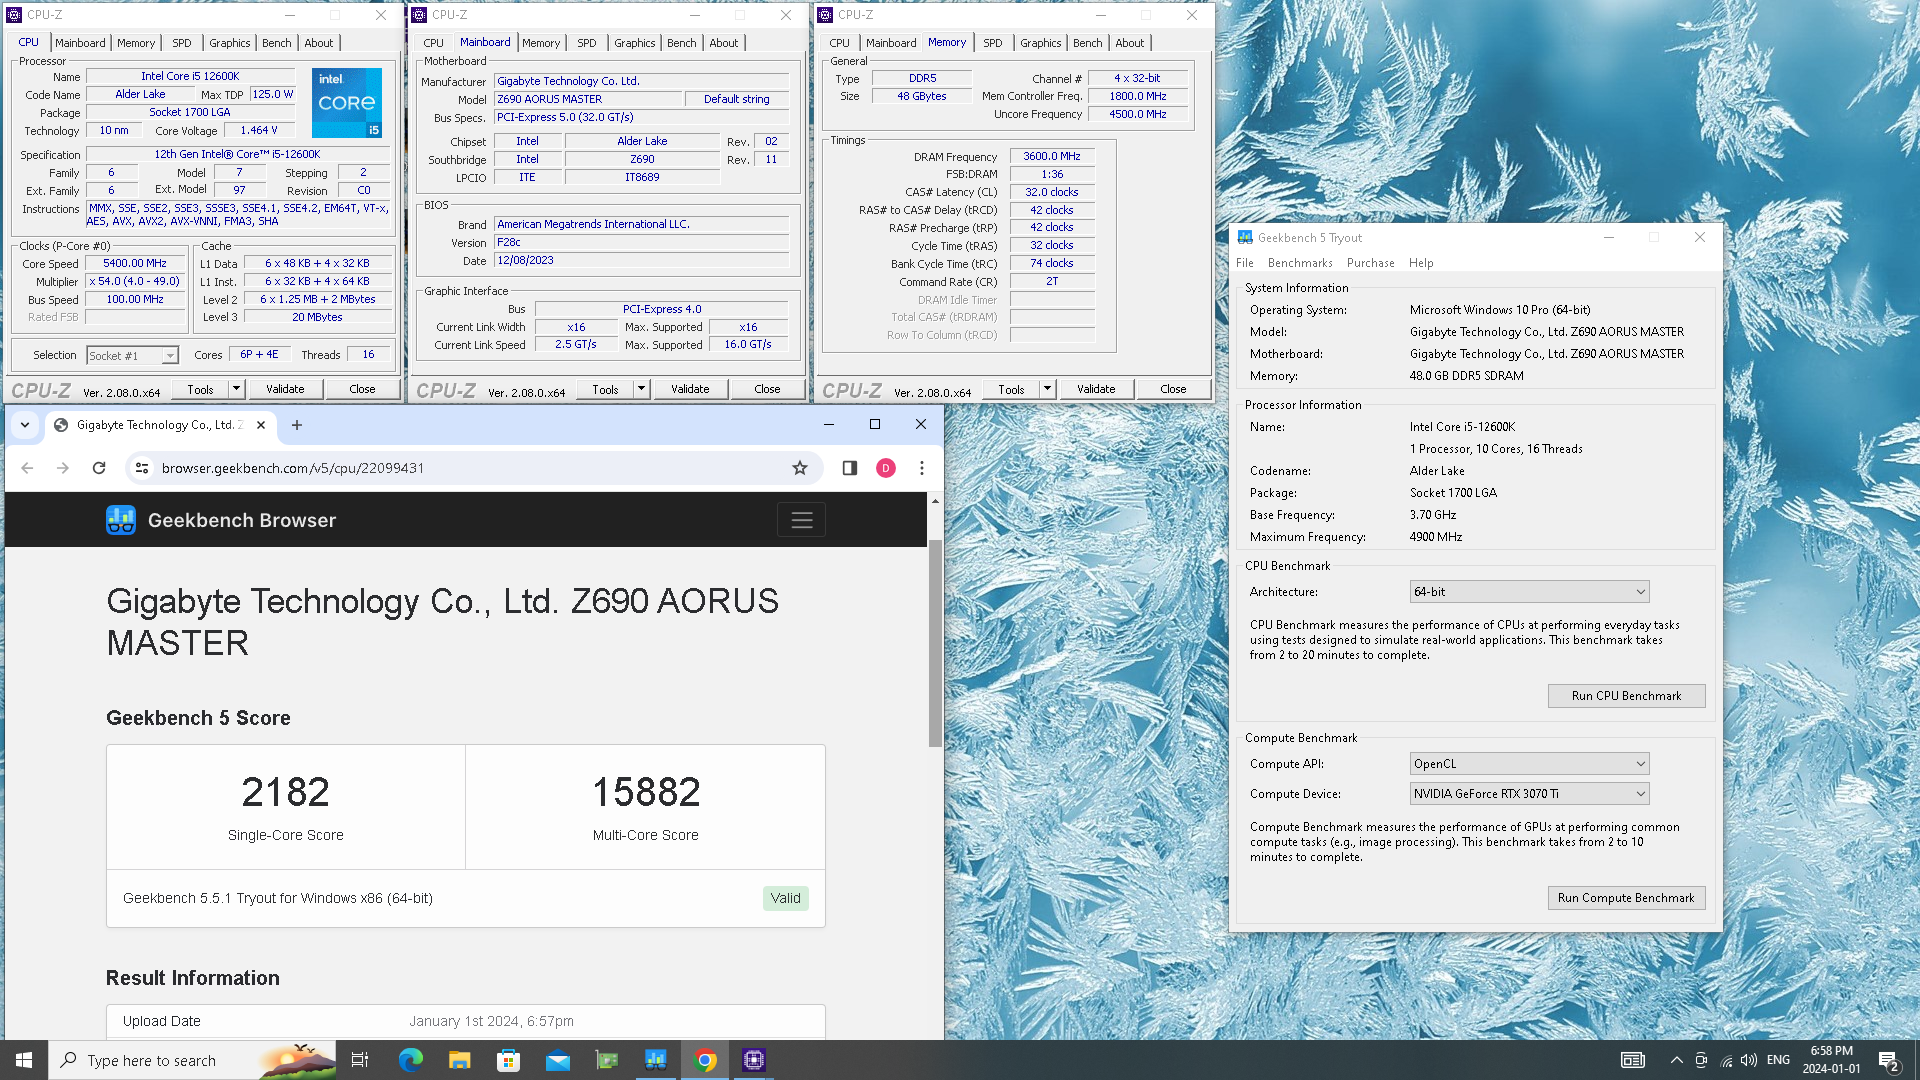This screenshot has height=1080, width=1920.
Task: Switch to SPD tab in first CPU-Z window
Action: point(181,43)
